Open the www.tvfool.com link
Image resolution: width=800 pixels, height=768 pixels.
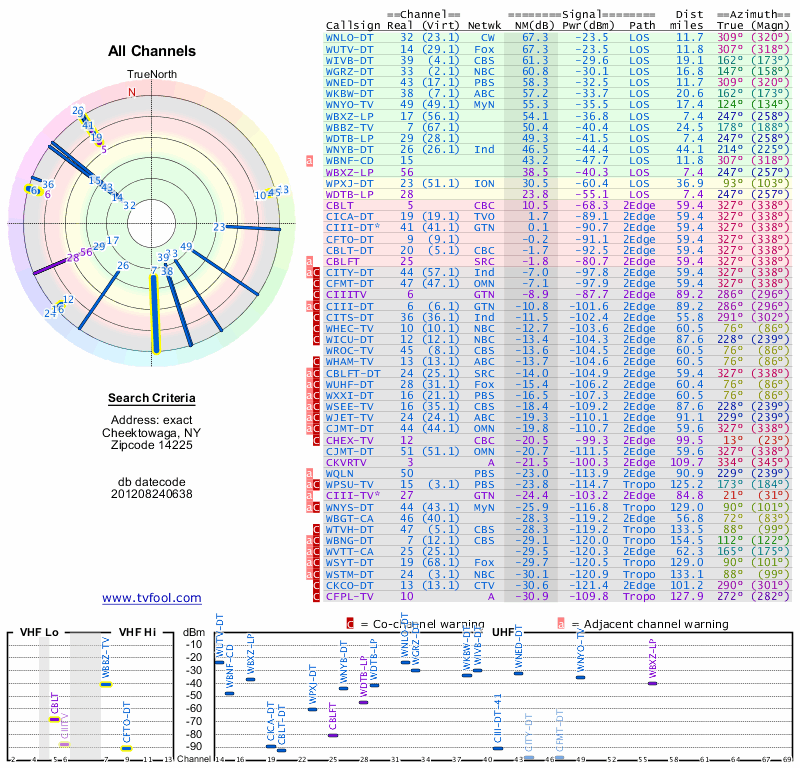(x=152, y=598)
